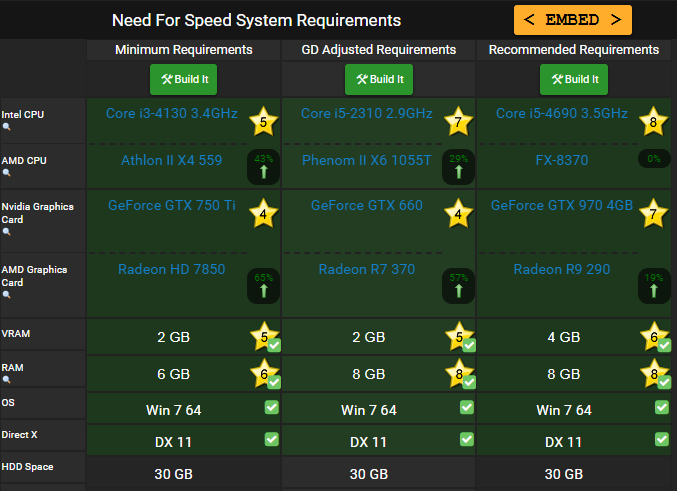Click the 57% arrow badge beside Radeon R7 370

pyautogui.click(x=459, y=286)
